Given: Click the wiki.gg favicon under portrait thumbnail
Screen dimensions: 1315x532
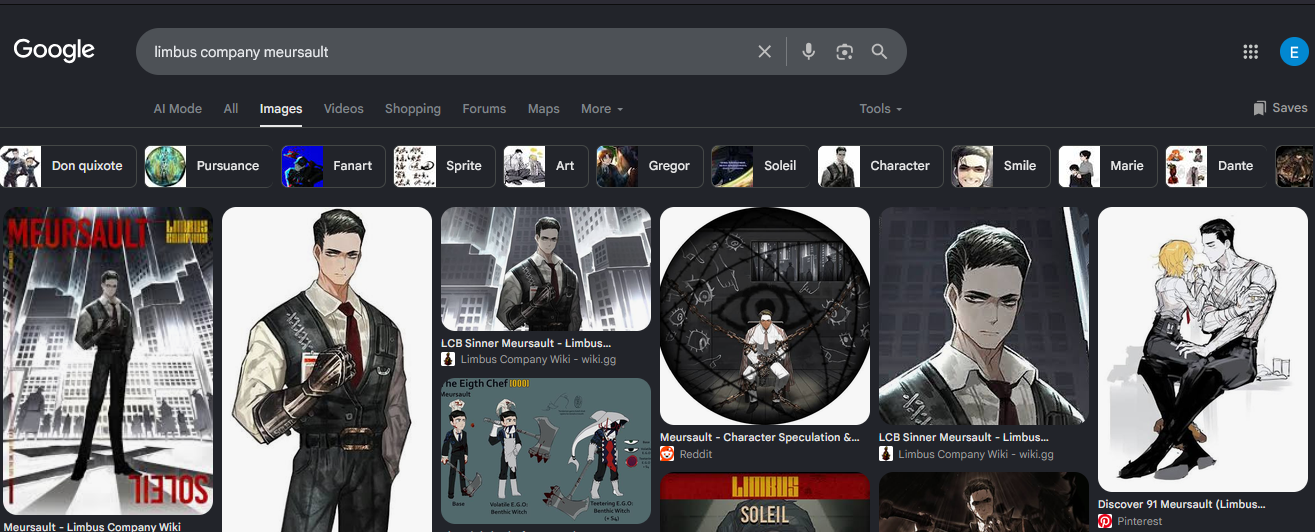Looking at the screenshot, I should tap(886, 454).
